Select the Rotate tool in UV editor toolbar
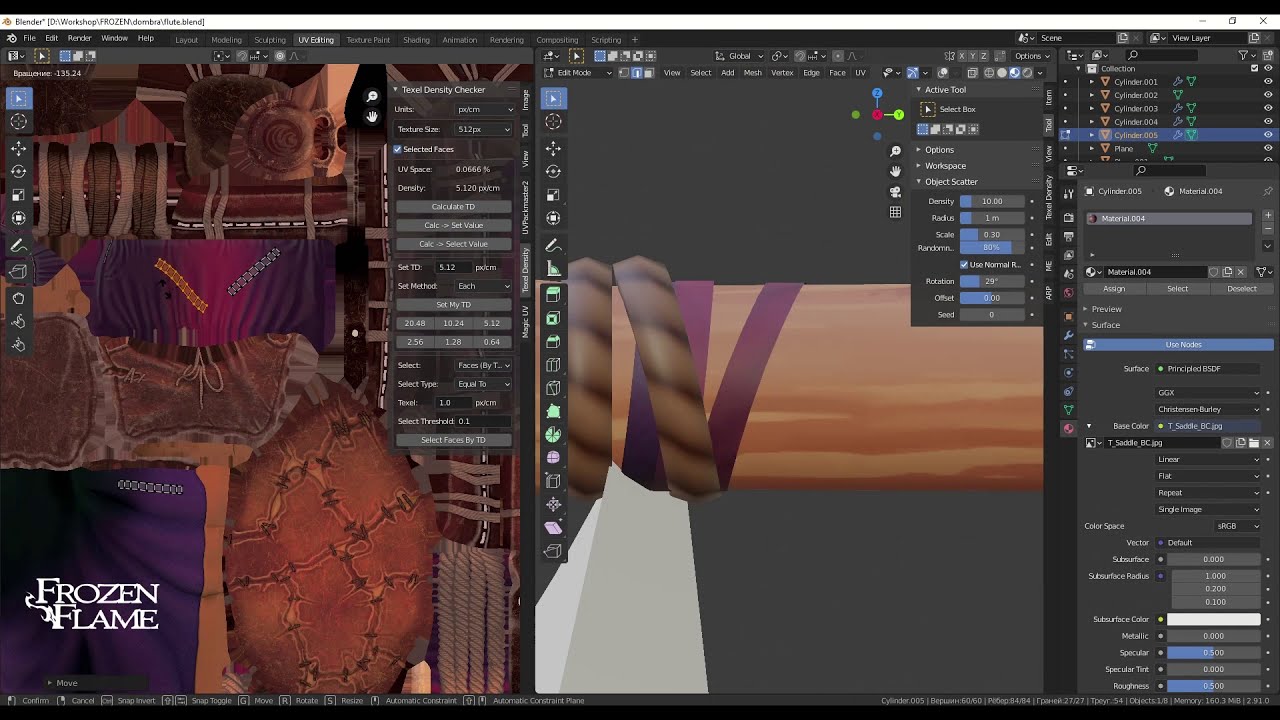This screenshot has height=720, width=1280. coord(19,171)
